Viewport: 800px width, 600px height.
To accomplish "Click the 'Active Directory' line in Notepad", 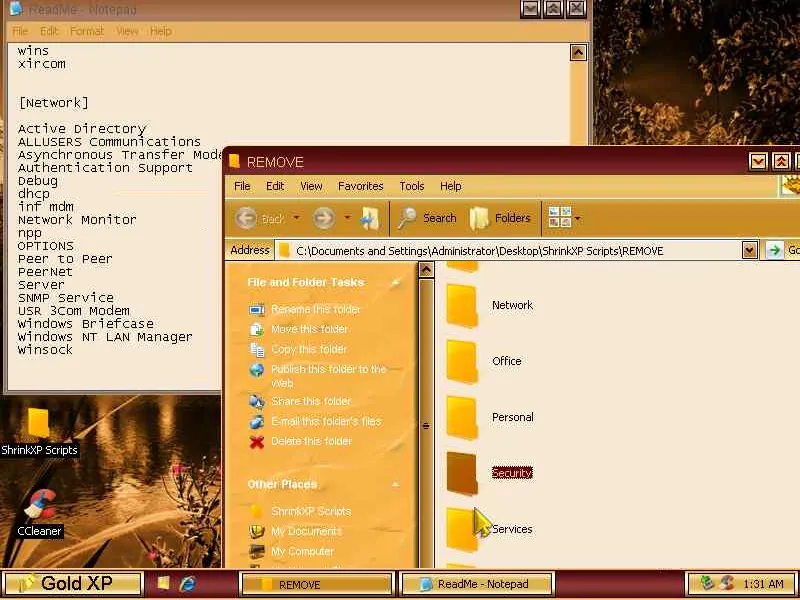I will (82, 129).
